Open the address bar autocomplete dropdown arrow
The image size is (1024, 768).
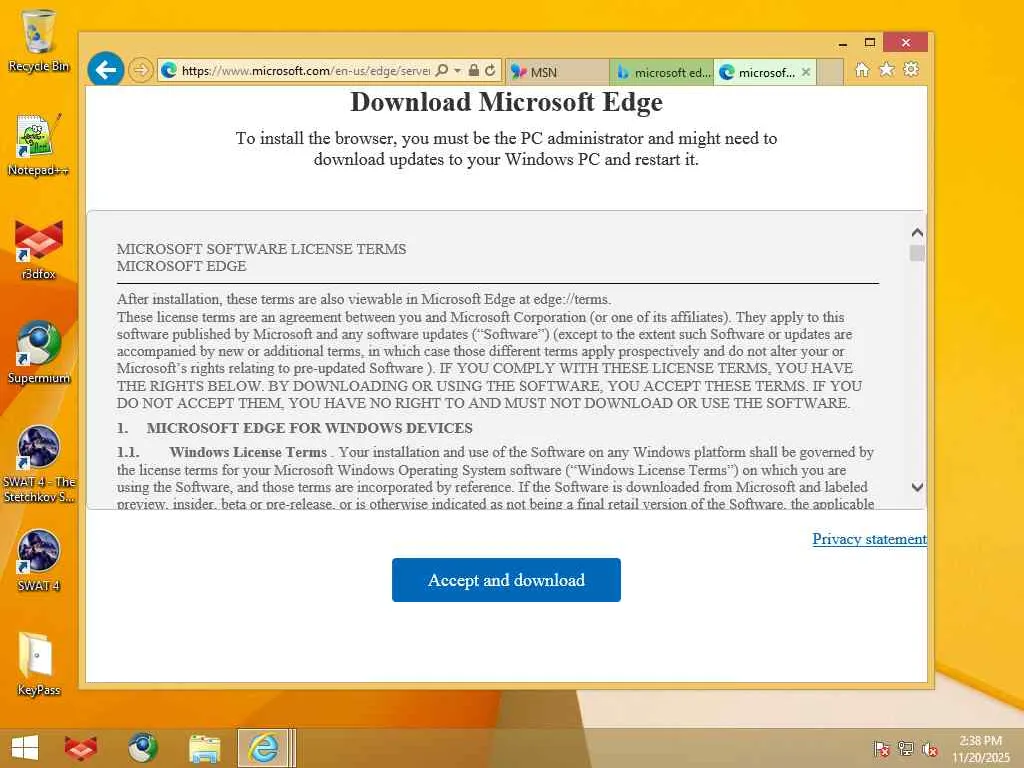coord(457,70)
